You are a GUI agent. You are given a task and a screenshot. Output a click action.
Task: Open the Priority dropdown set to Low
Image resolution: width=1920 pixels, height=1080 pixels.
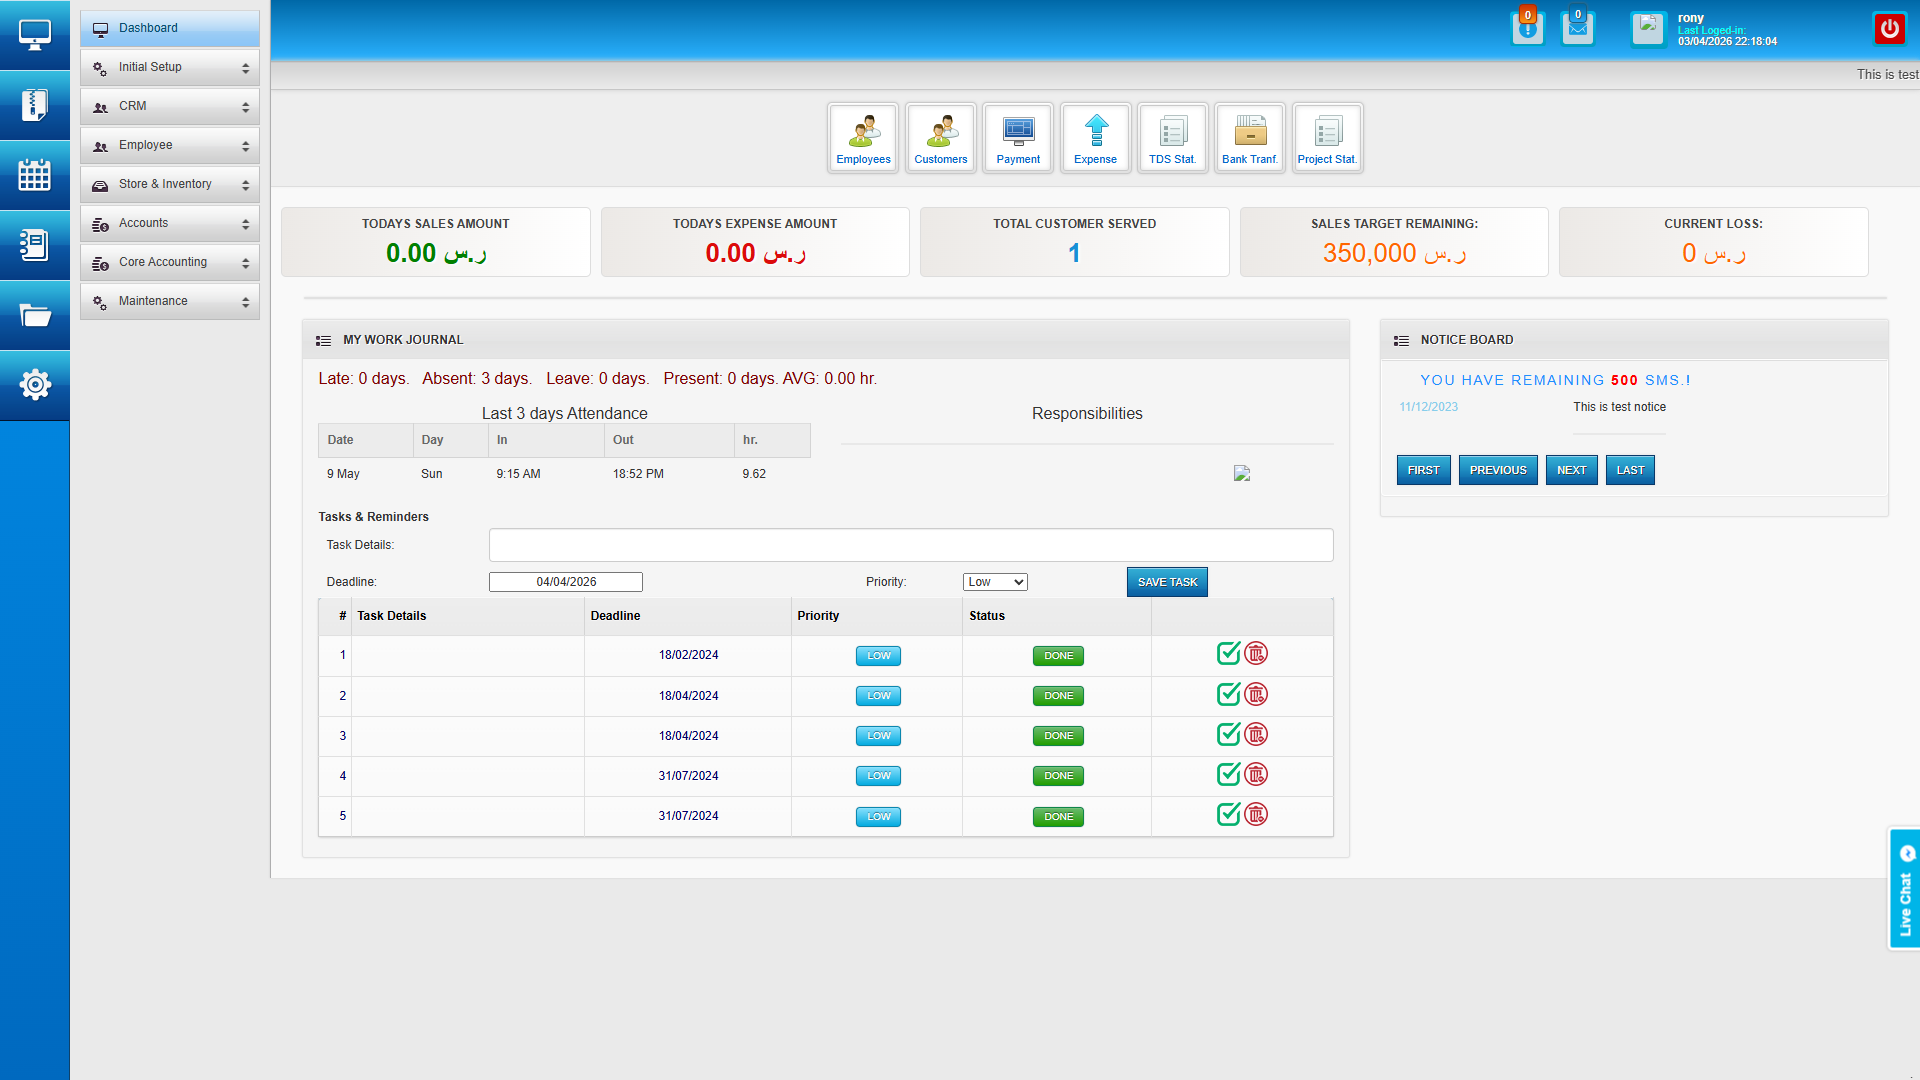(x=995, y=582)
